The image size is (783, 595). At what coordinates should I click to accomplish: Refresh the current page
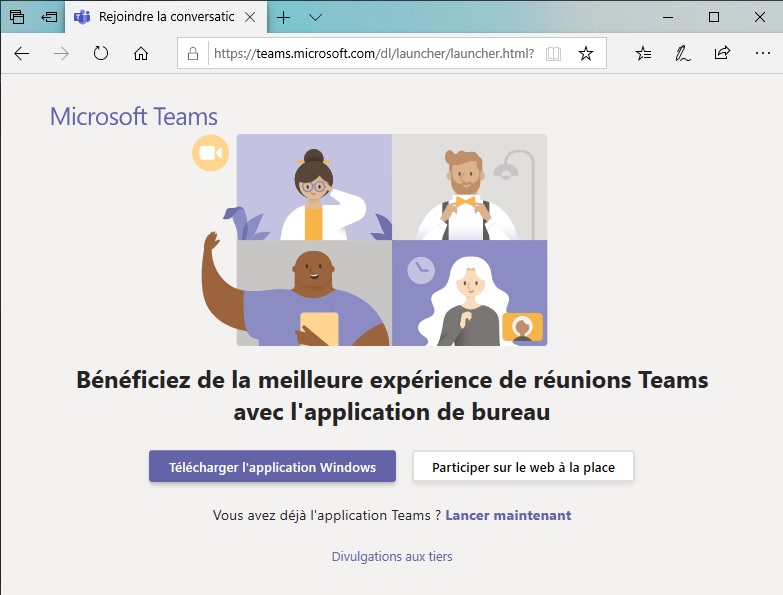click(x=101, y=53)
